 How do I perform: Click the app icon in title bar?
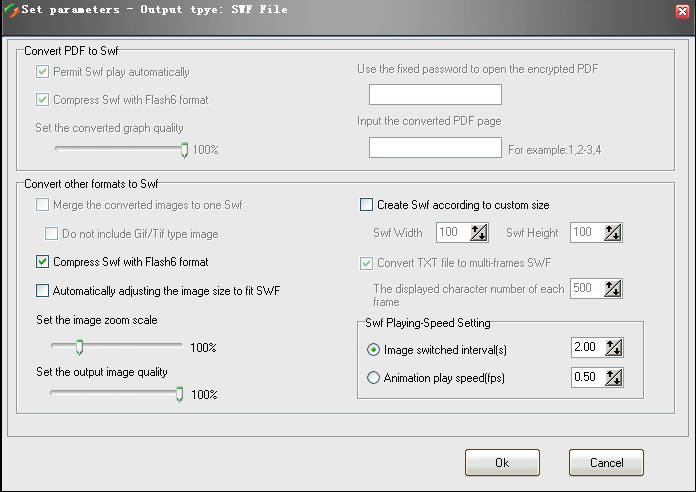[11, 10]
